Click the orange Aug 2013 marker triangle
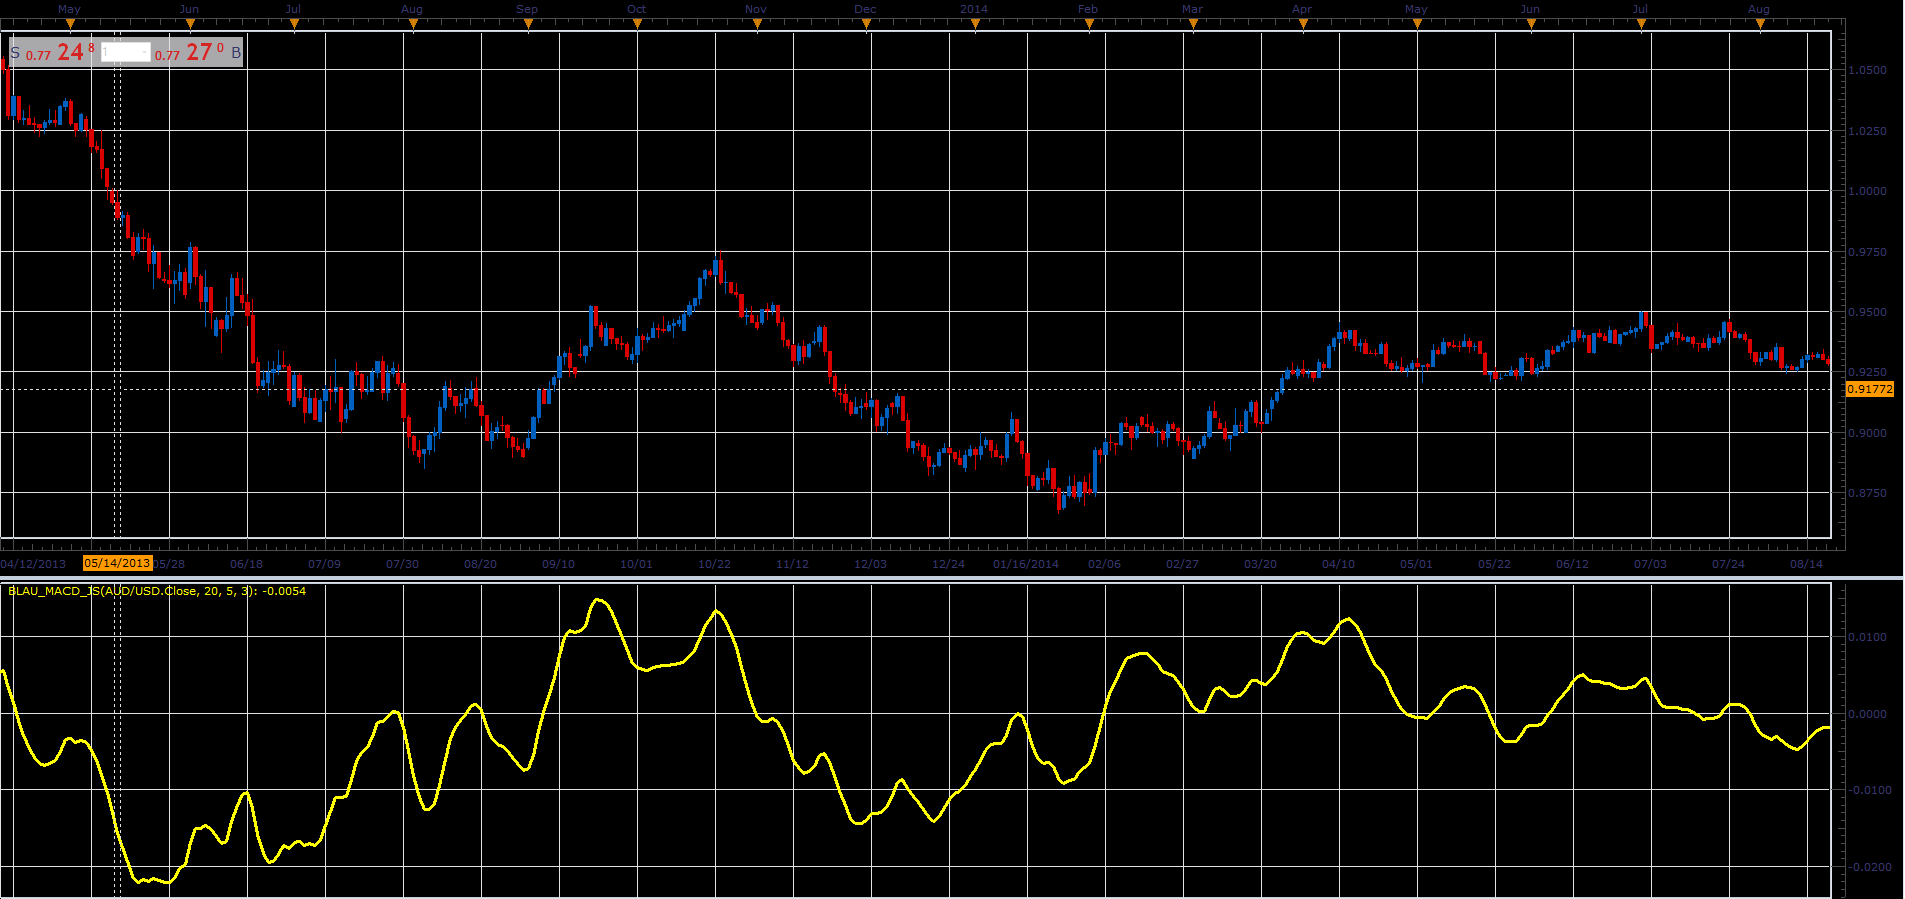Image resolution: width=1905 pixels, height=899 pixels. tap(413, 25)
